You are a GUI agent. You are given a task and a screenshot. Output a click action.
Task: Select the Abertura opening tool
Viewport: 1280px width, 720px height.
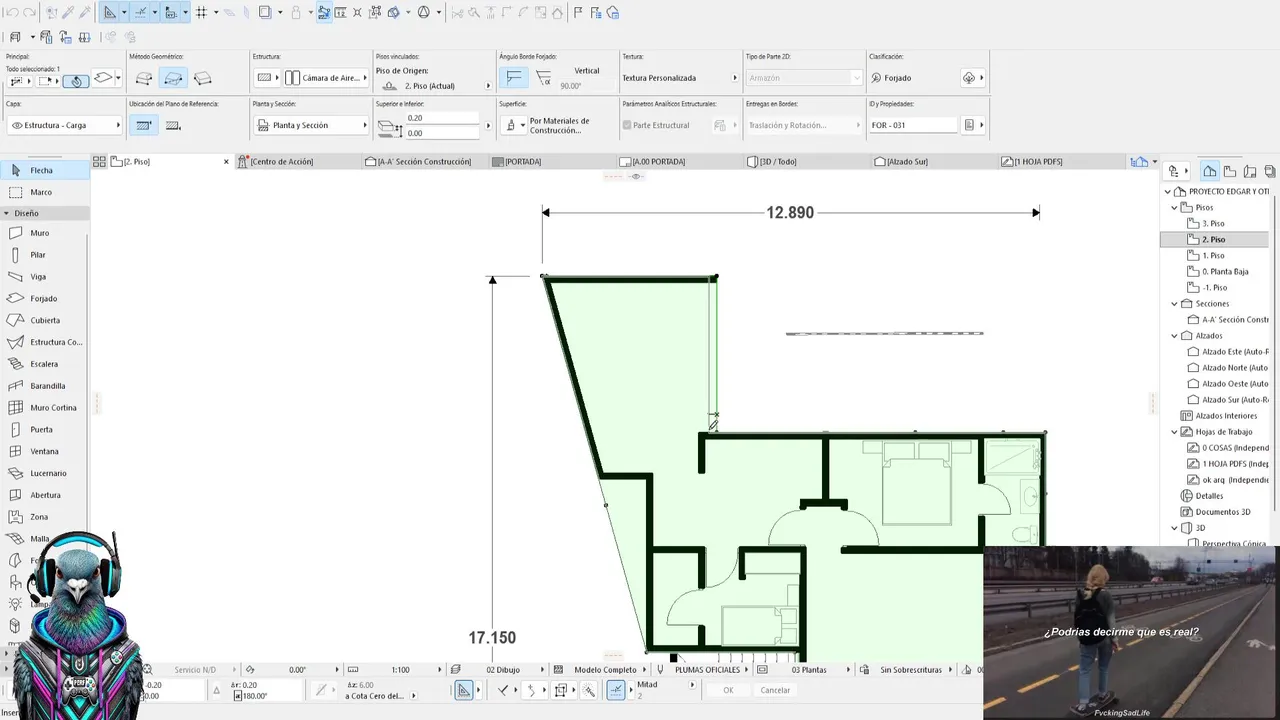coord(45,495)
